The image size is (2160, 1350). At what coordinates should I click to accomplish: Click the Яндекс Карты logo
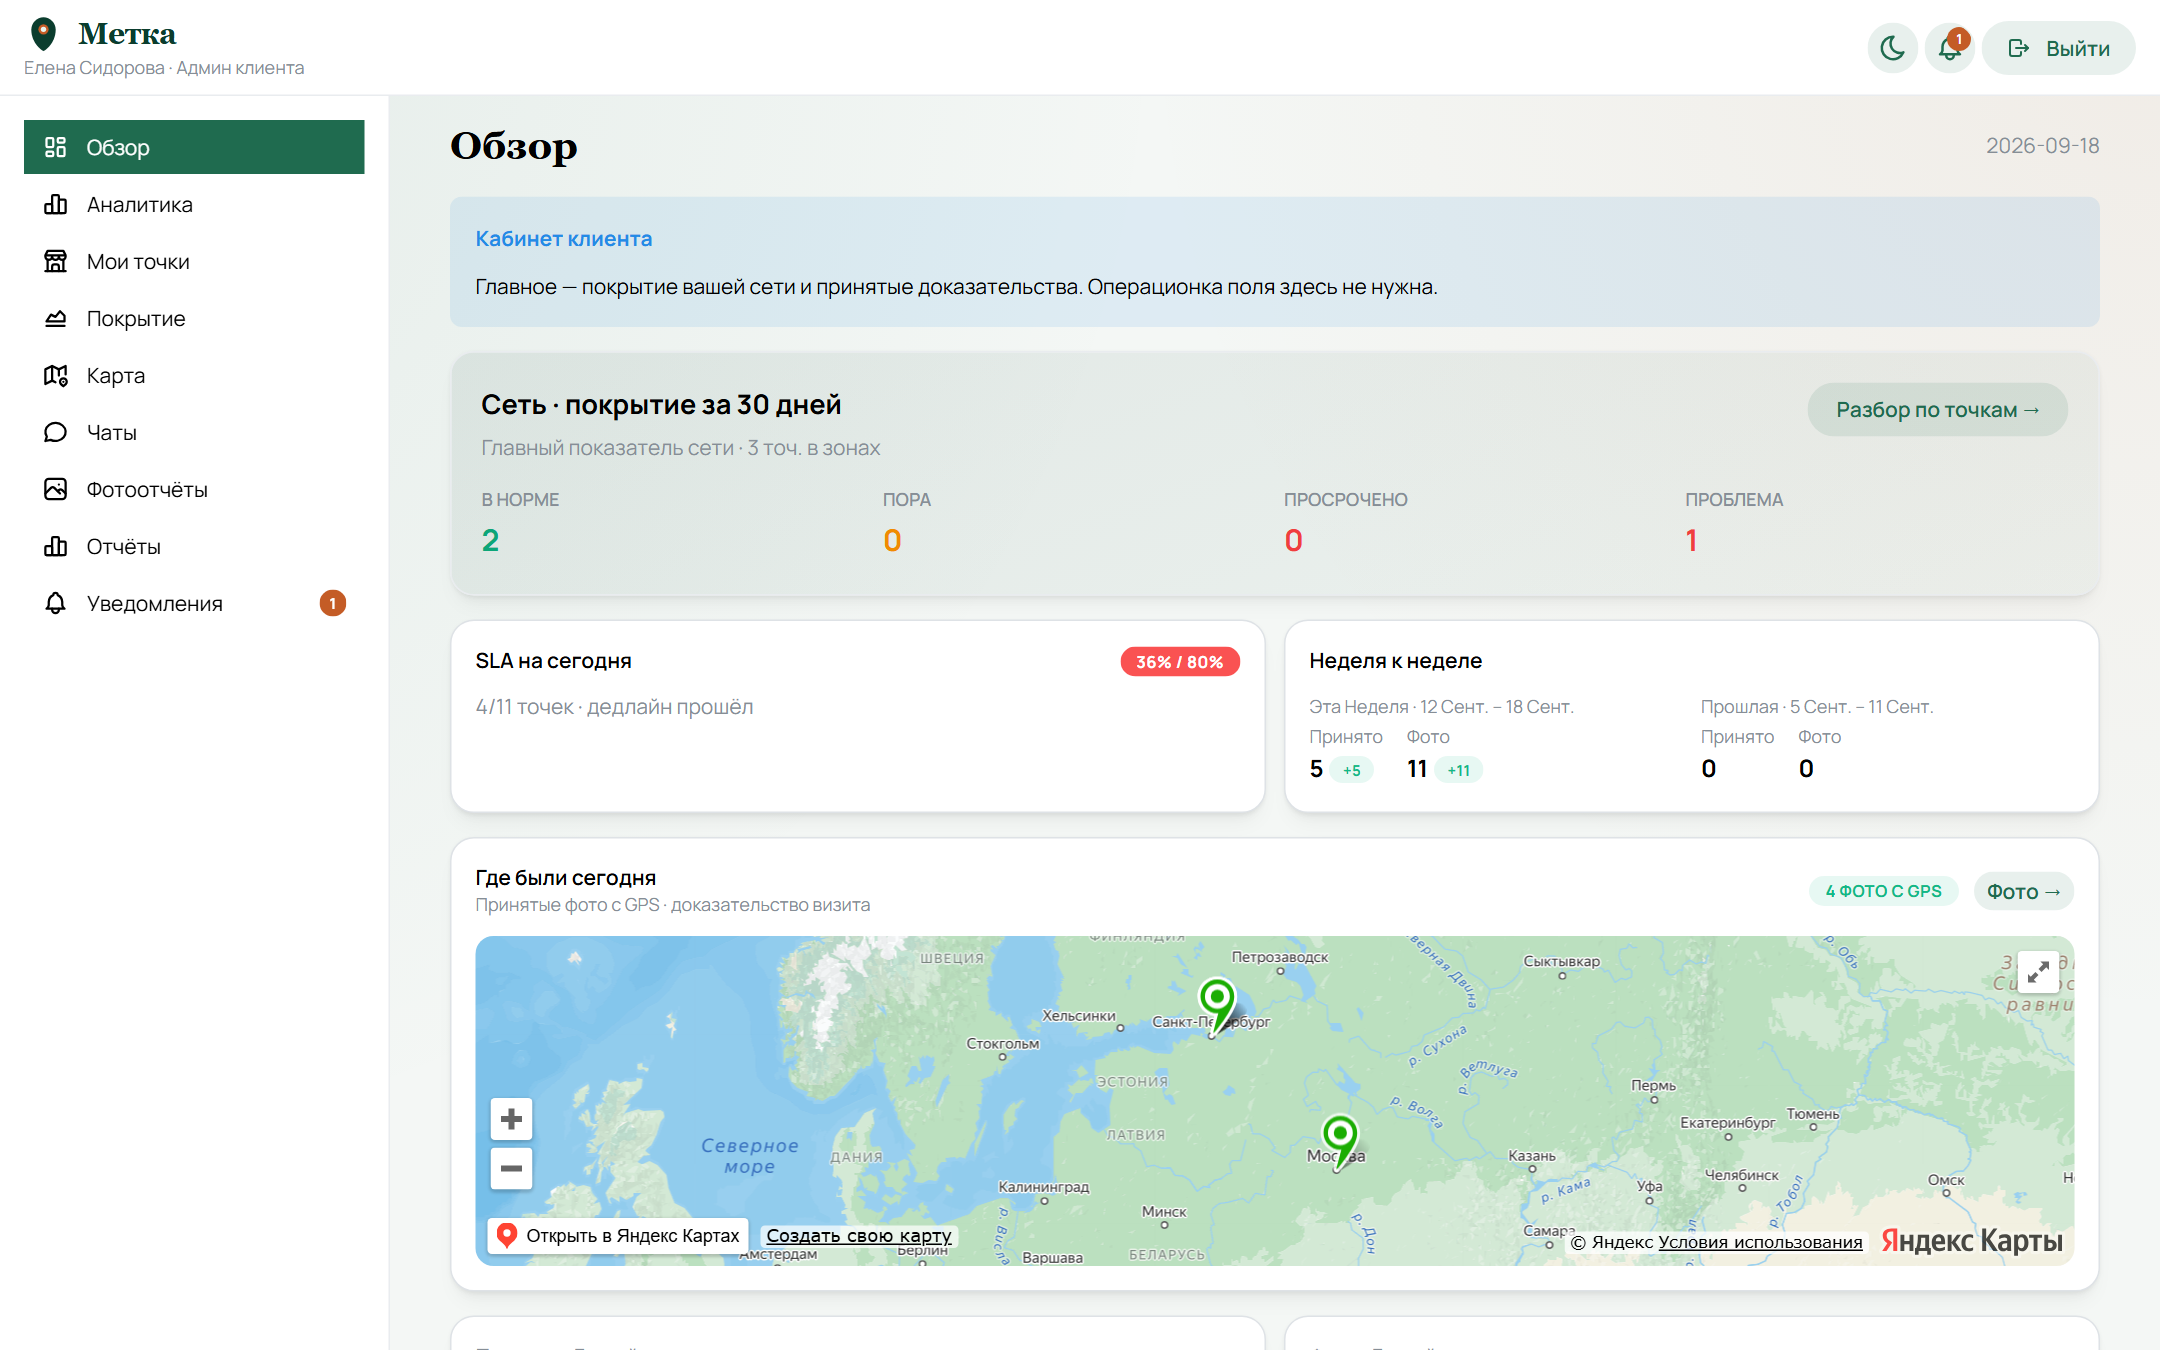tap(1971, 1240)
